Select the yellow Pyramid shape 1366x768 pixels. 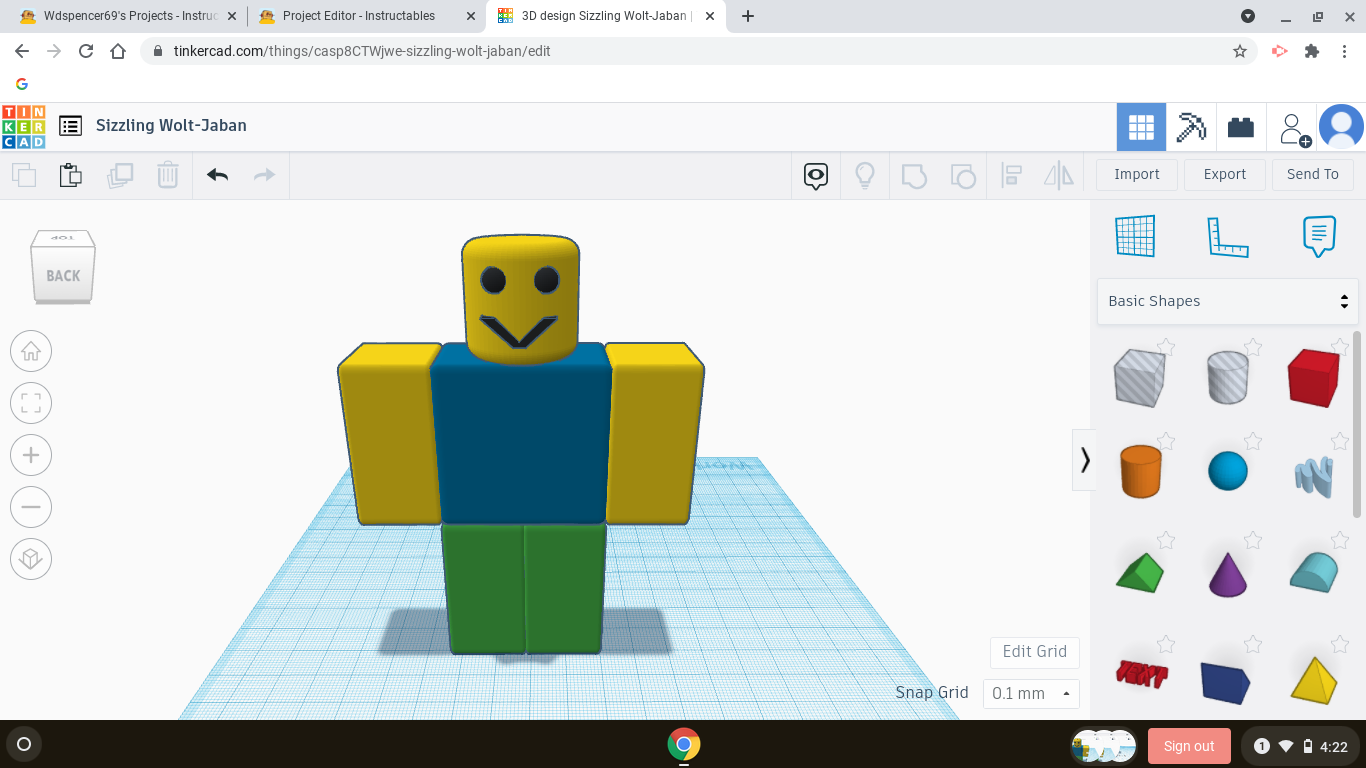pyautogui.click(x=1314, y=680)
